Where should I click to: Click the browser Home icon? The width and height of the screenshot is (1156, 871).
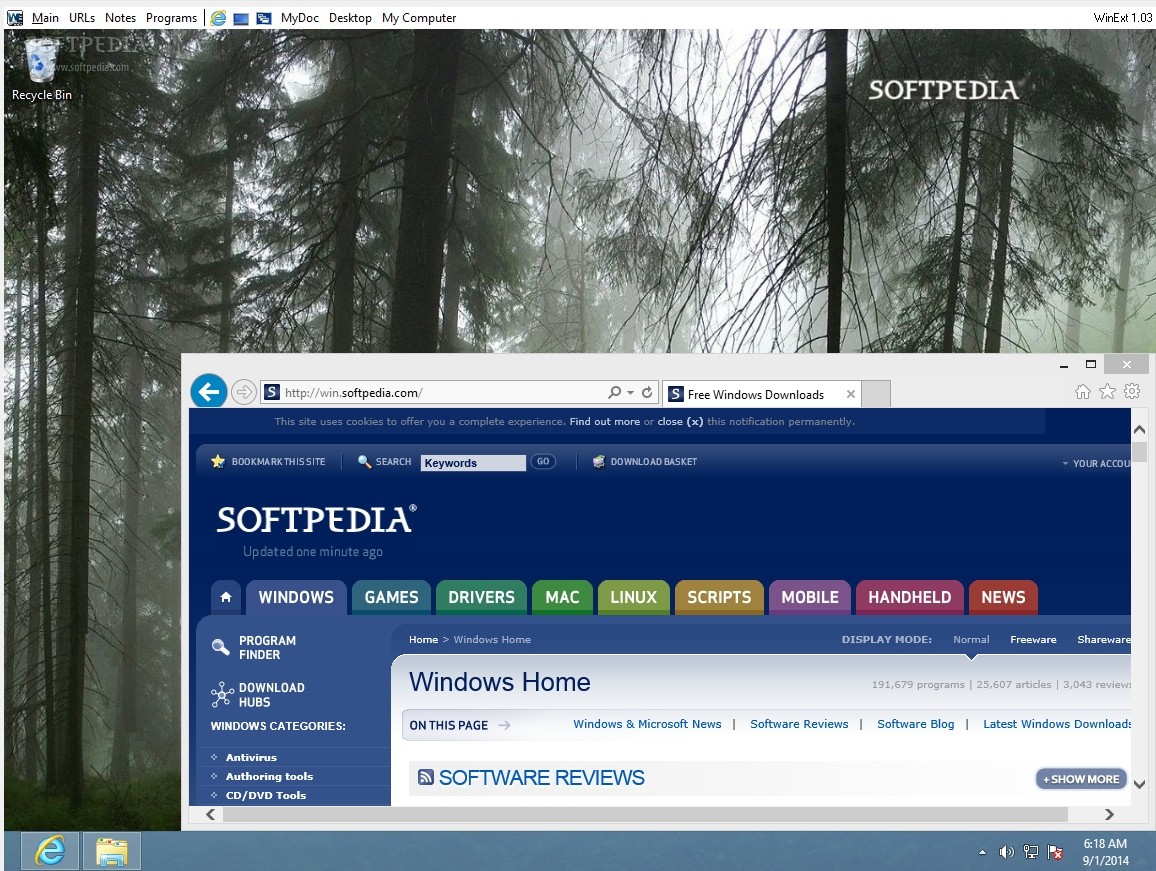click(1082, 392)
